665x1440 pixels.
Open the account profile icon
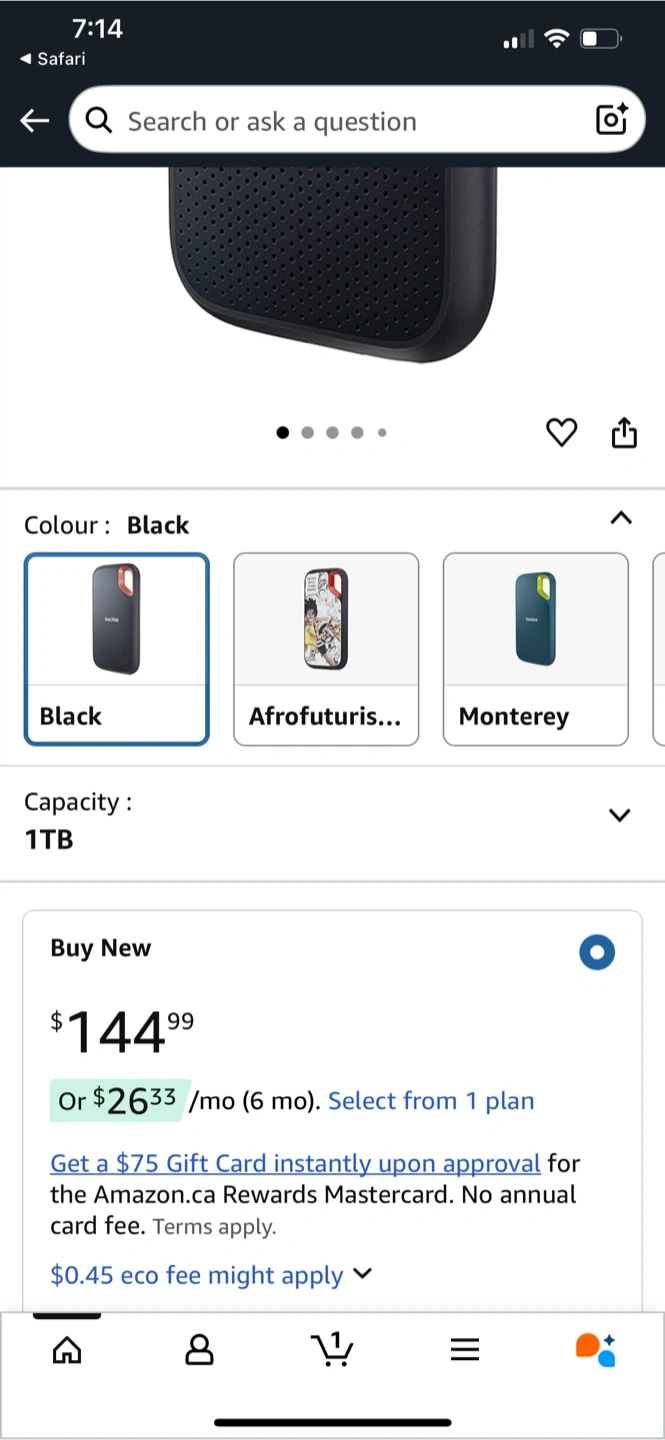(x=200, y=1350)
